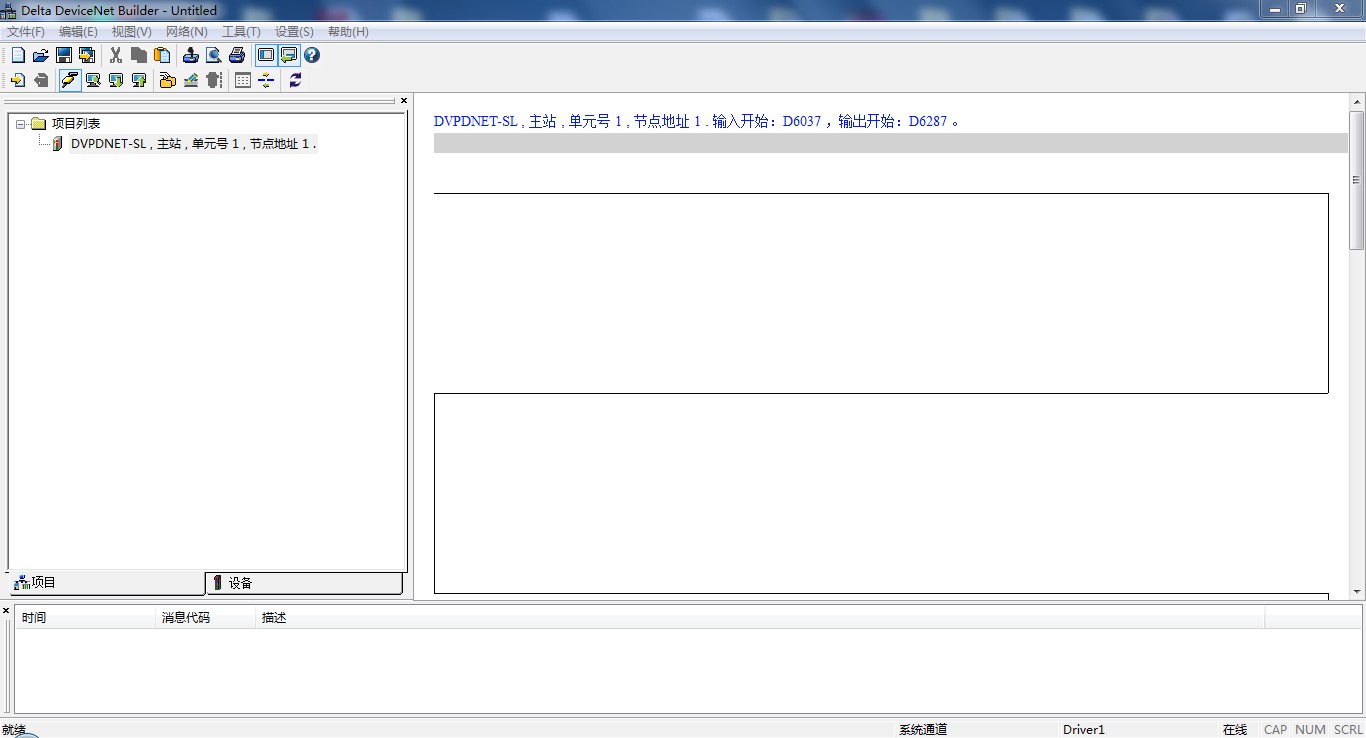Click the blue Help question mark icon
Image resolution: width=1366 pixels, height=738 pixels.
click(x=312, y=56)
